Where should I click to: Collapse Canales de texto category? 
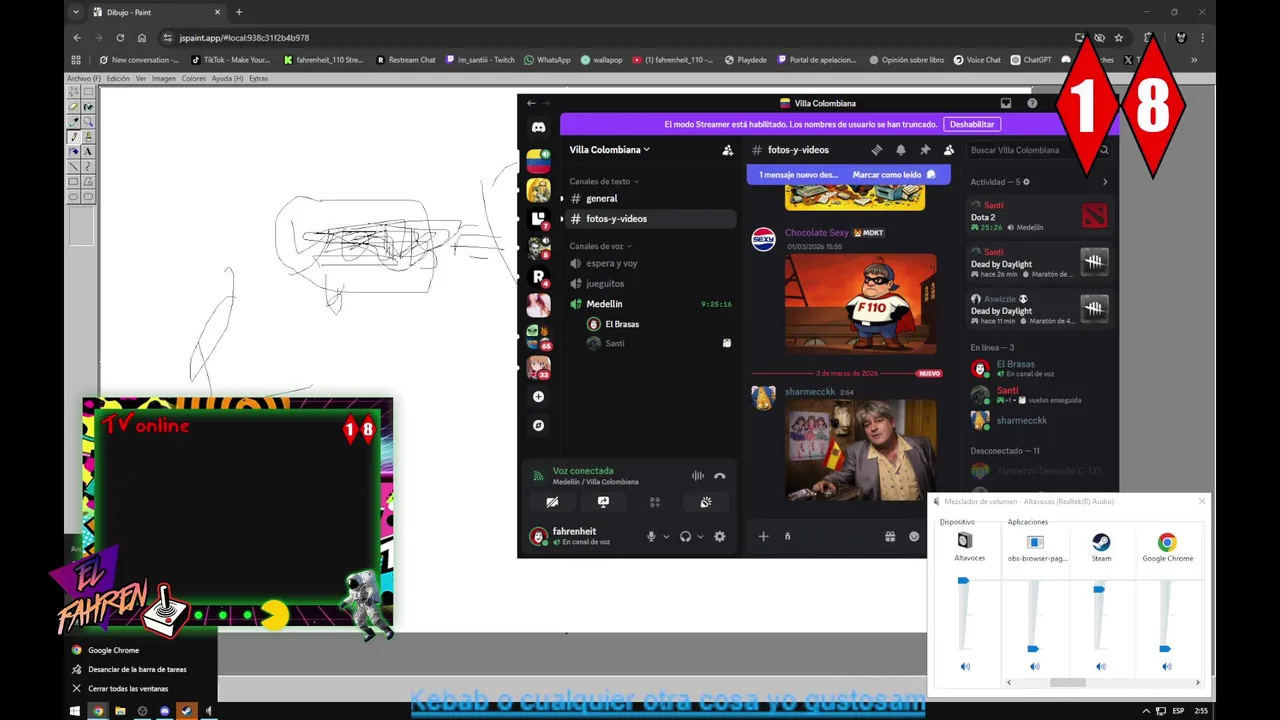point(604,182)
